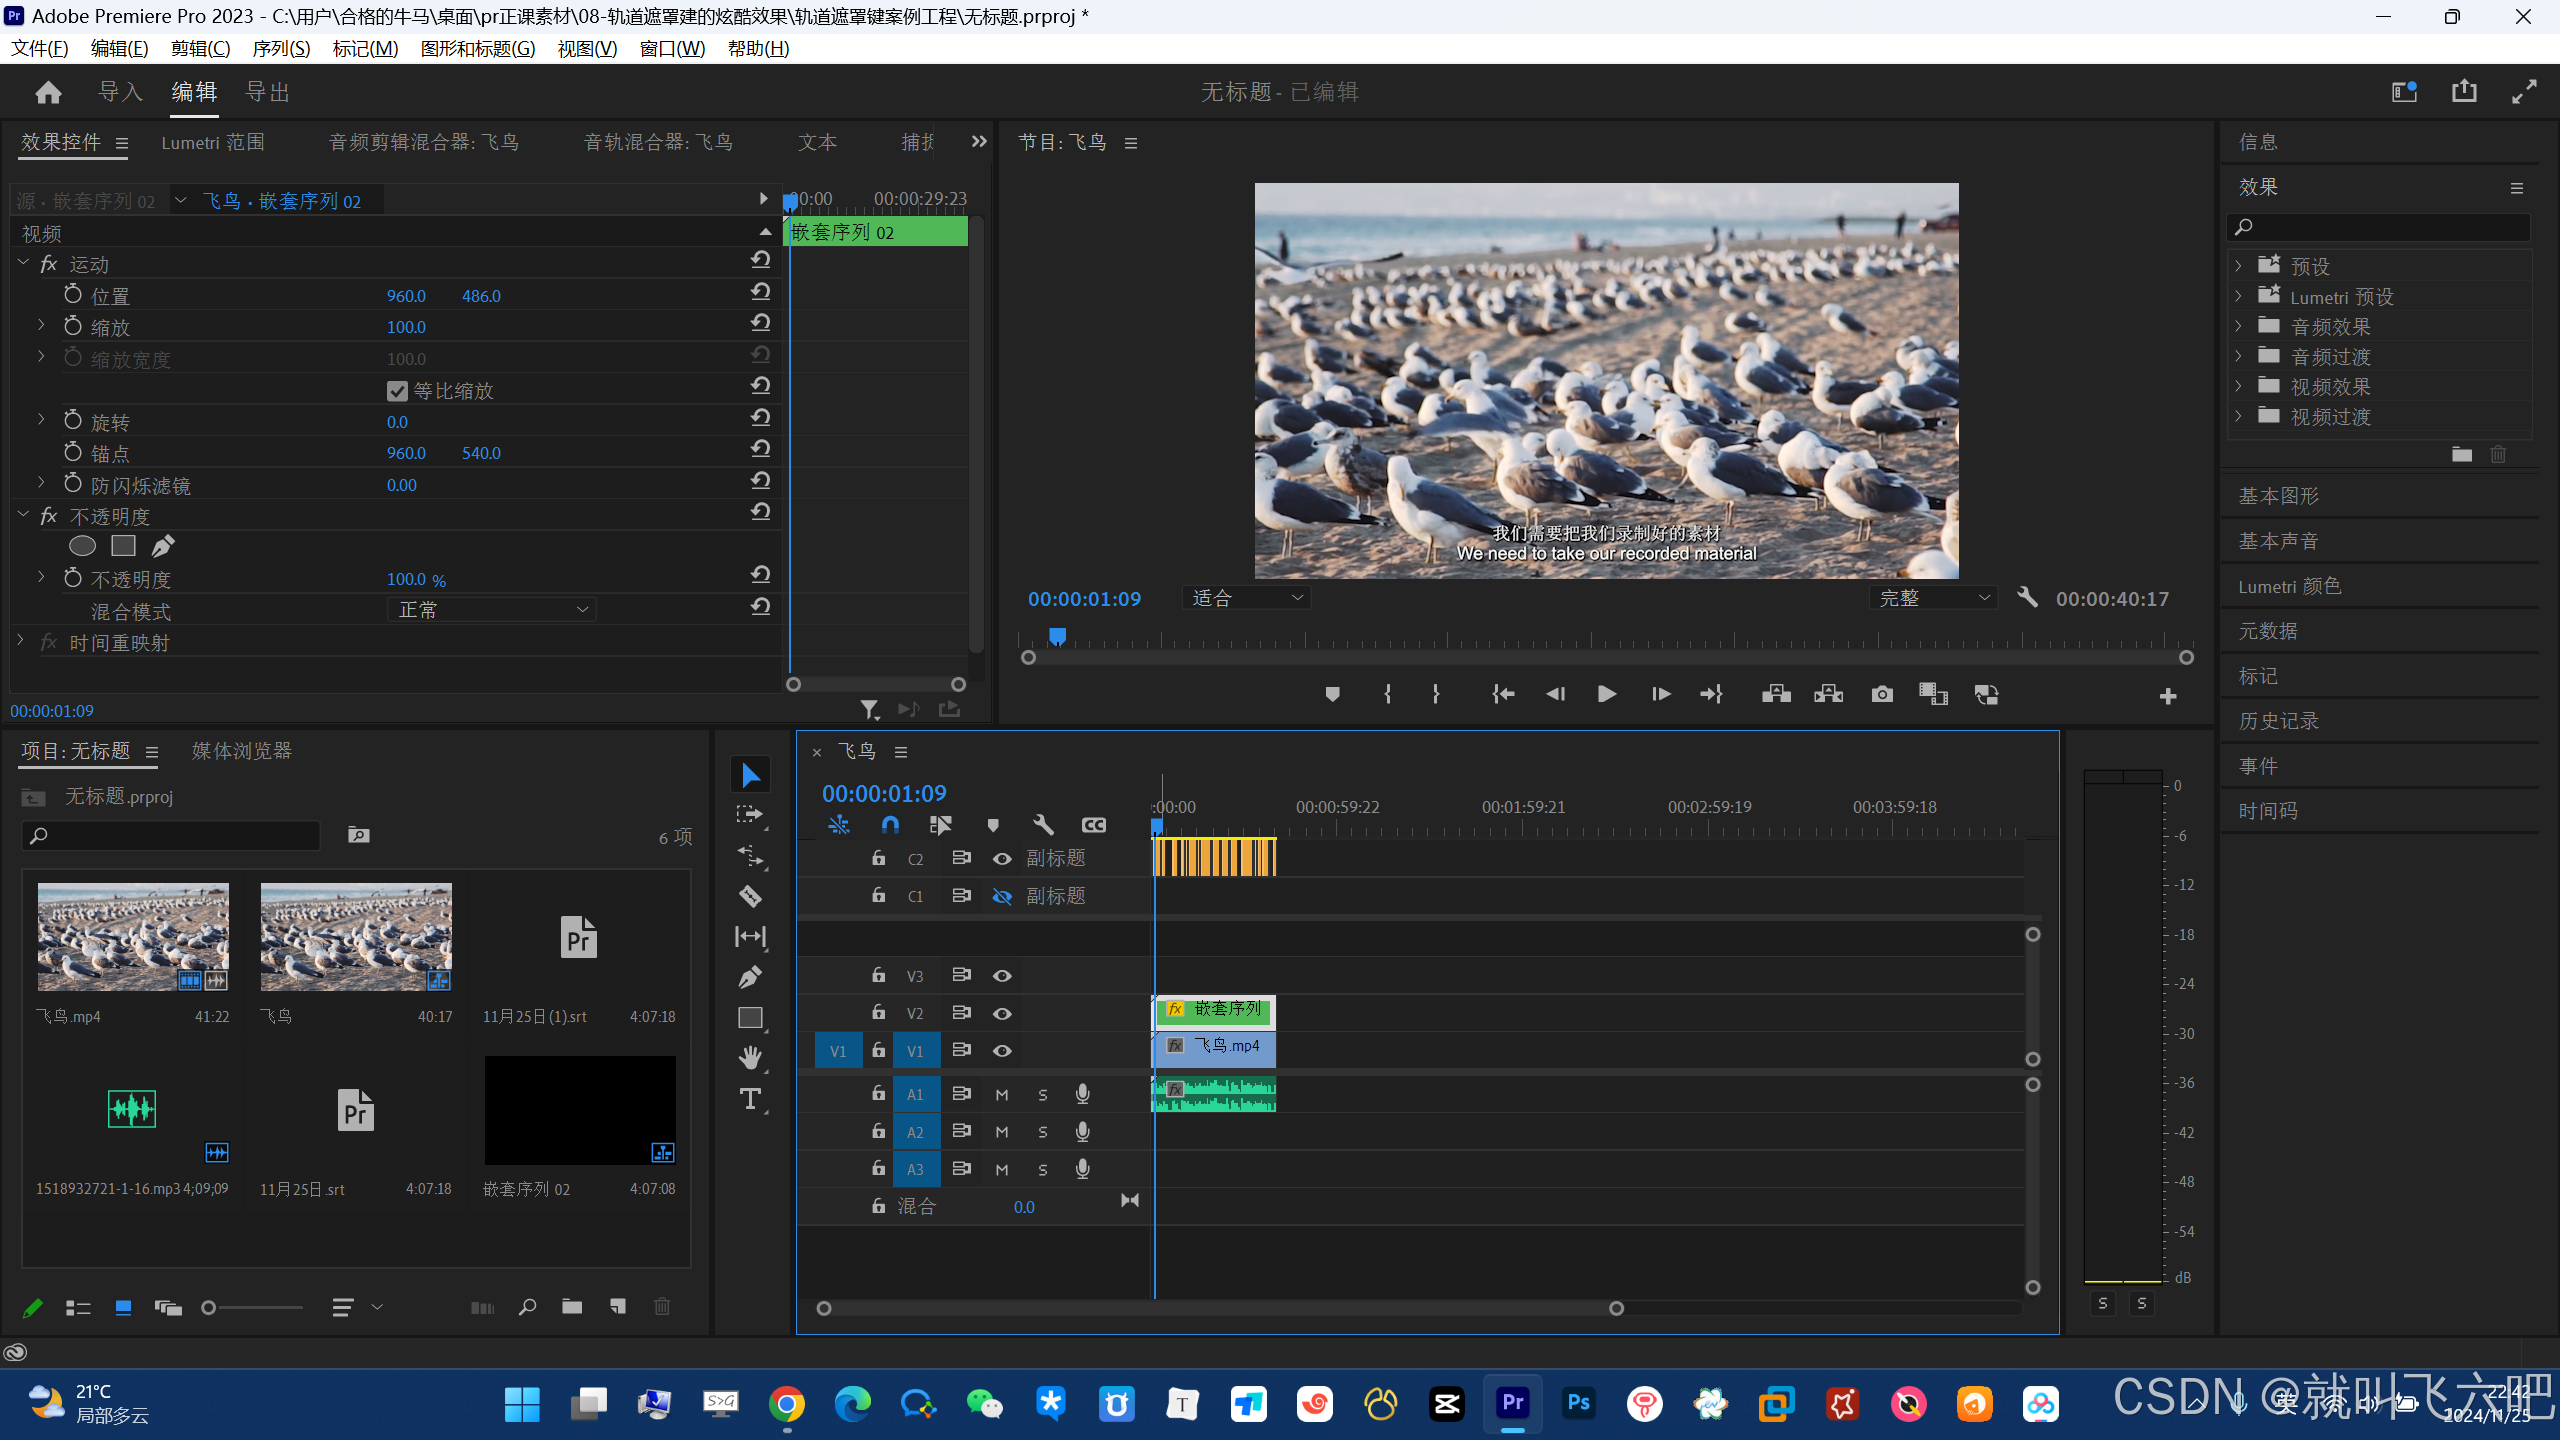
Task: Open the 混合模式 blend mode dropdown
Action: click(492, 610)
